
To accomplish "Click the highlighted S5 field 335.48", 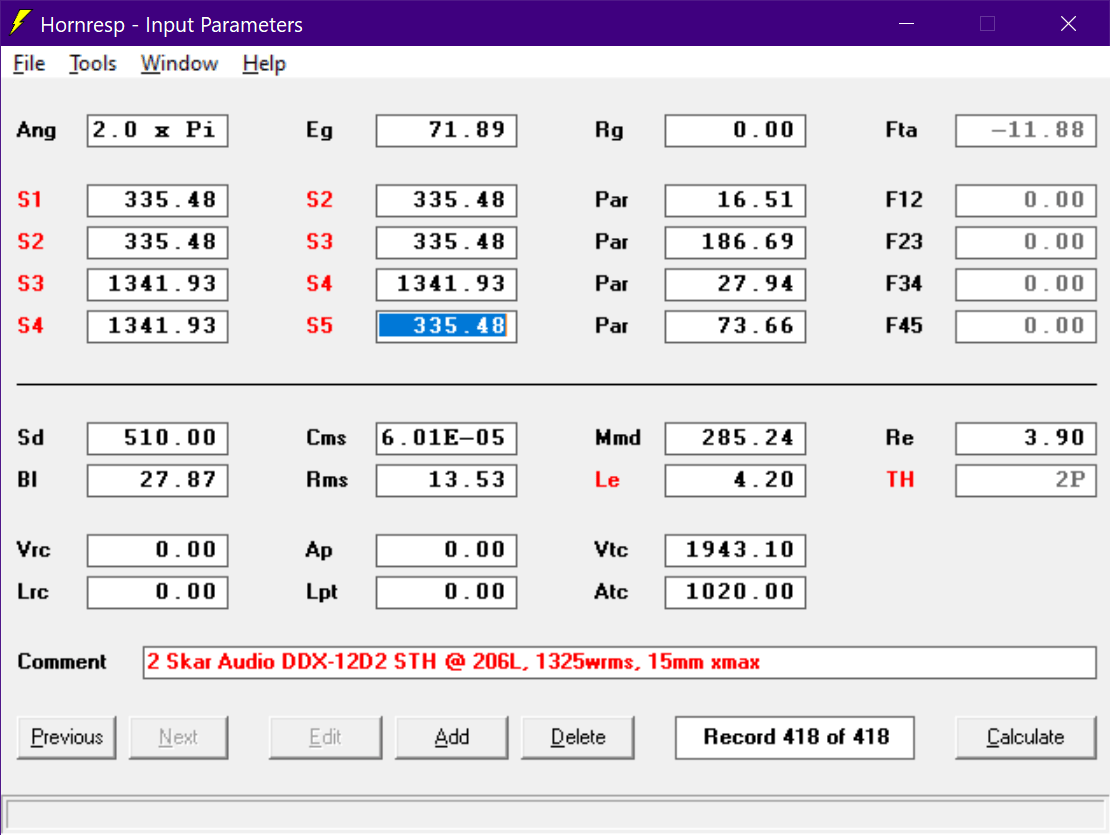I will click(x=446, y=326).
